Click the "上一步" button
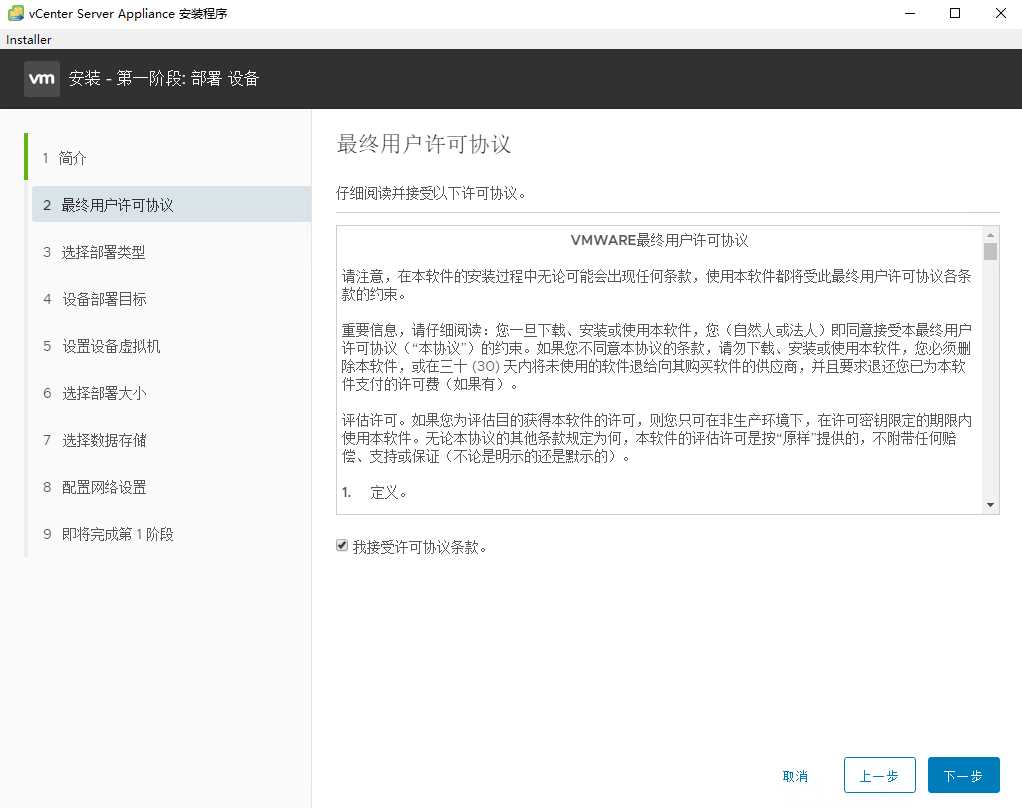The width and height of the screenshot is (1022, 808). (879, 774)
